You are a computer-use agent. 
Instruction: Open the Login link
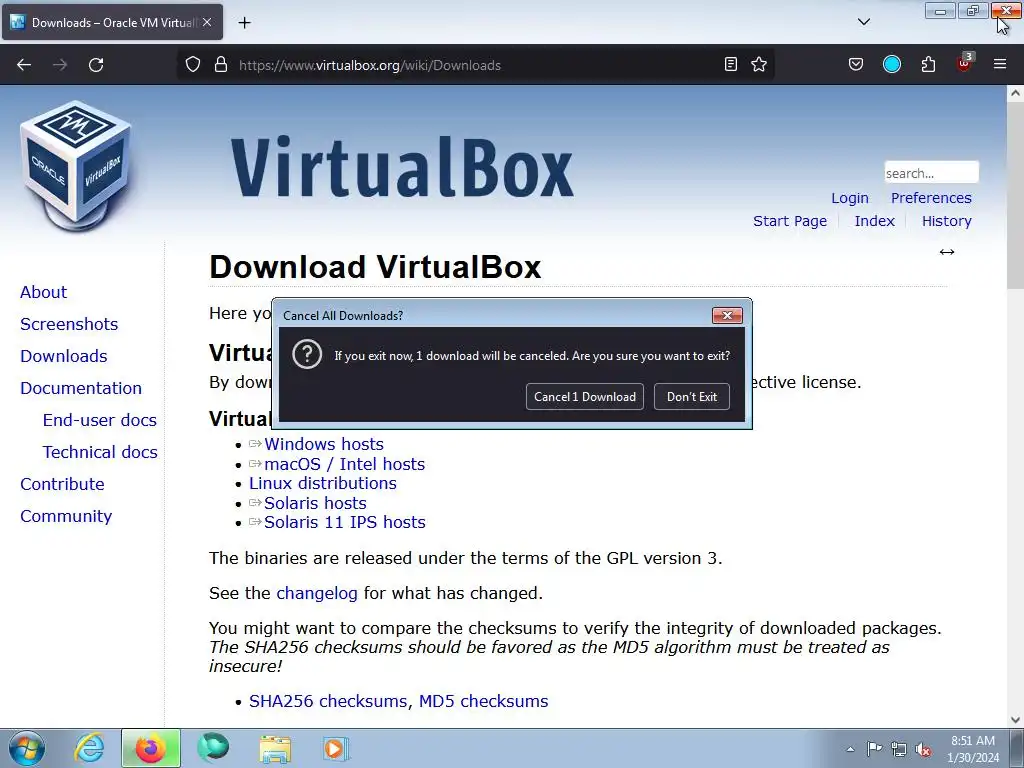point(850,198)
